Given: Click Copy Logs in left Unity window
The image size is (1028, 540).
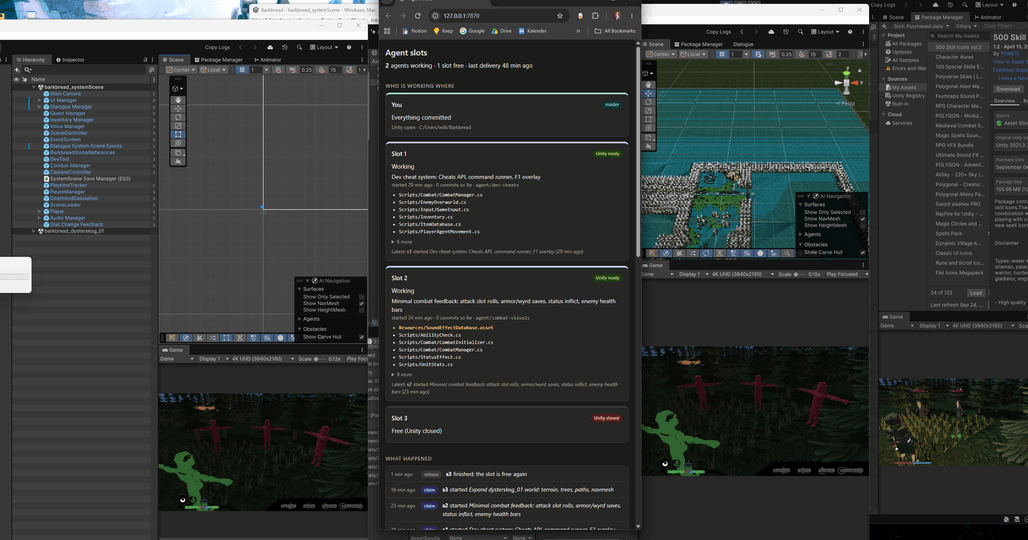Looking at the screenshot, I should pyautogui.click(x=217, y=47).
